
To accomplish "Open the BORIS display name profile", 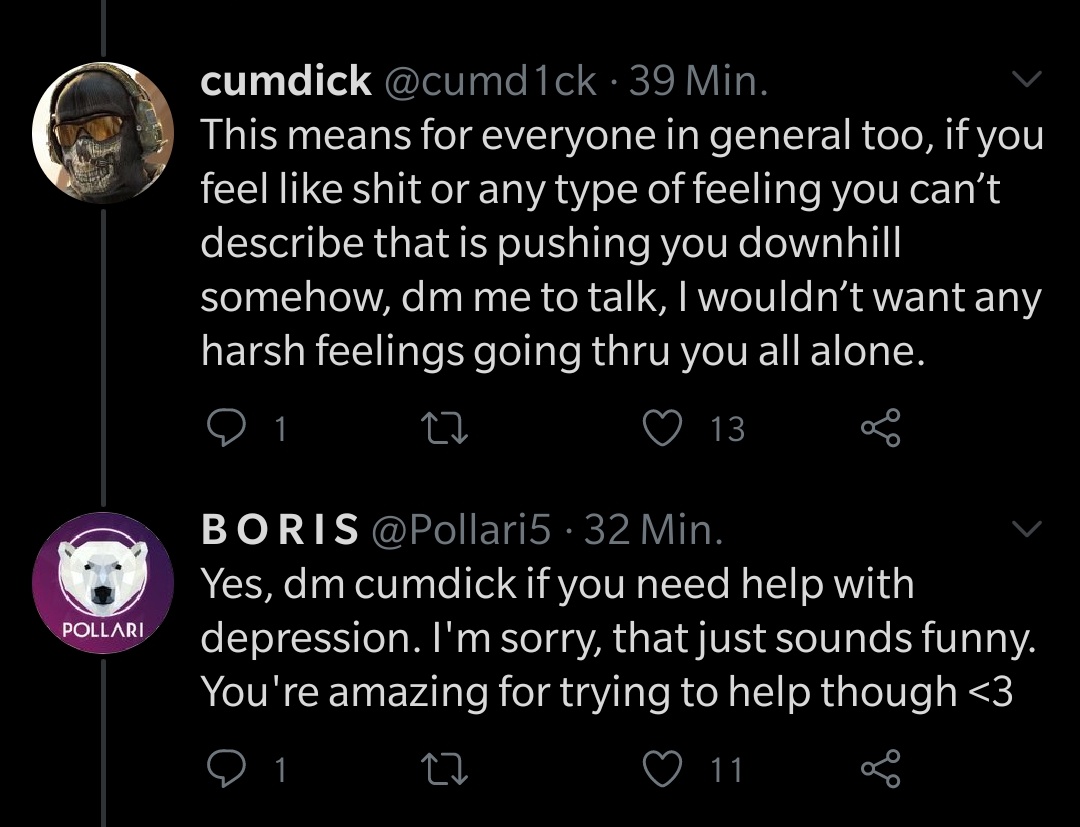I will [280, 531].
